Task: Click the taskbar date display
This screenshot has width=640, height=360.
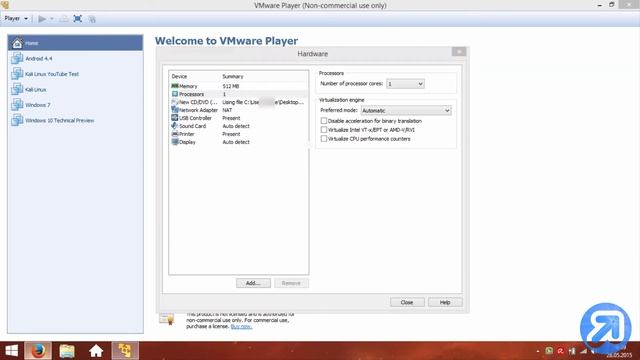Action: [619, 356]
